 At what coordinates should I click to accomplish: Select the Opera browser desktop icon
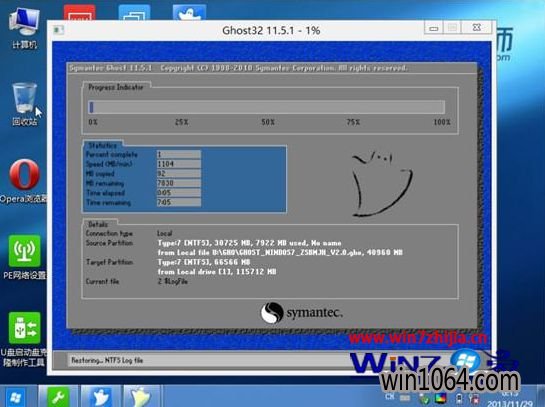(24, 180)
